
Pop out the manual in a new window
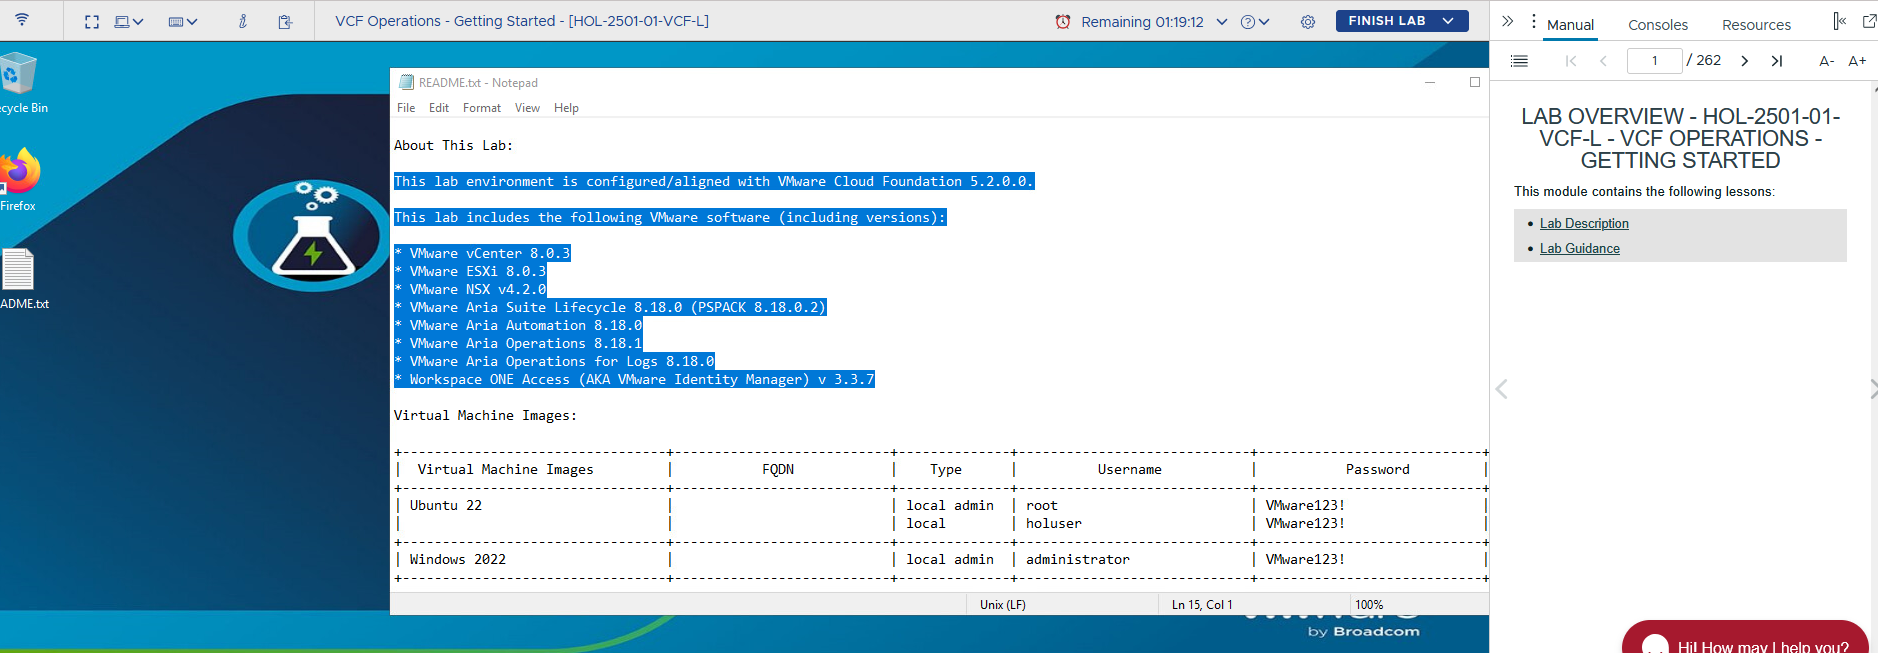[1869, 20]
